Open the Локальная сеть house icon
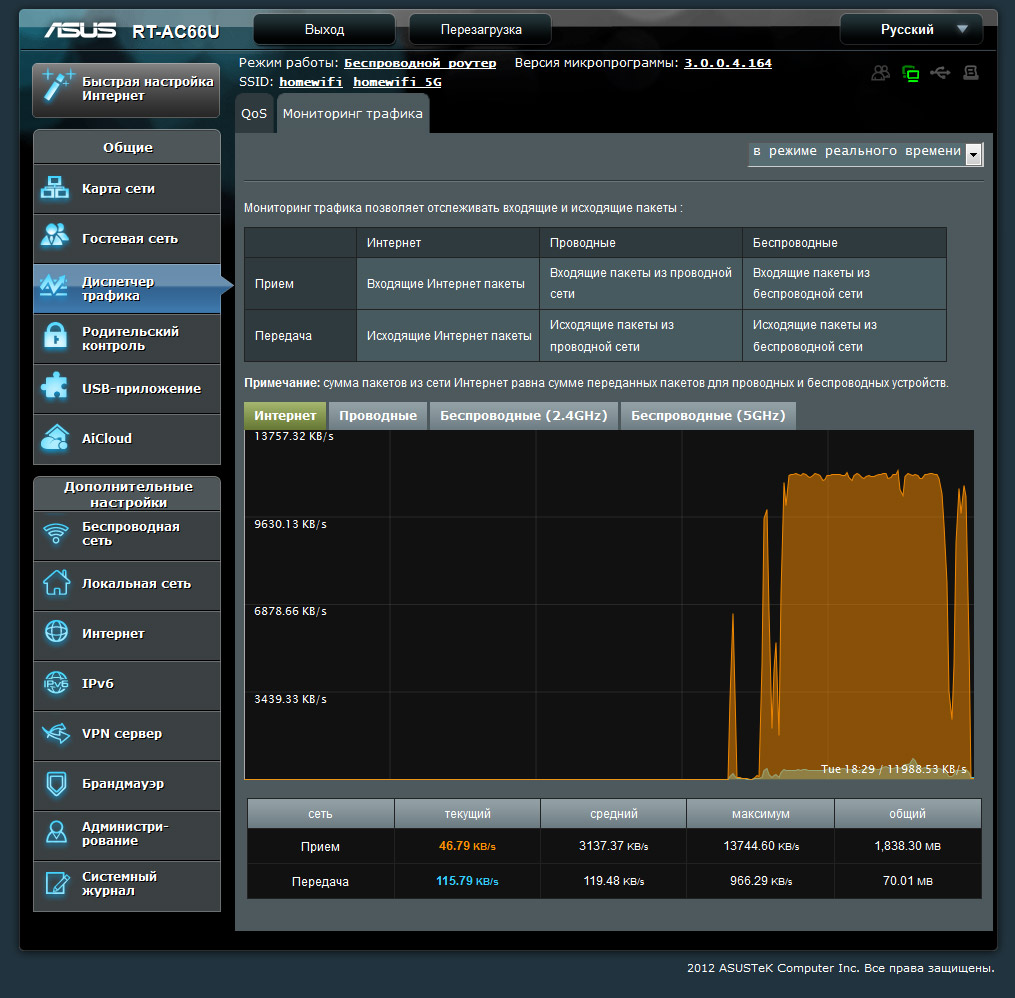The height and width of the screenshot is (998, 1015). [56, 582]
